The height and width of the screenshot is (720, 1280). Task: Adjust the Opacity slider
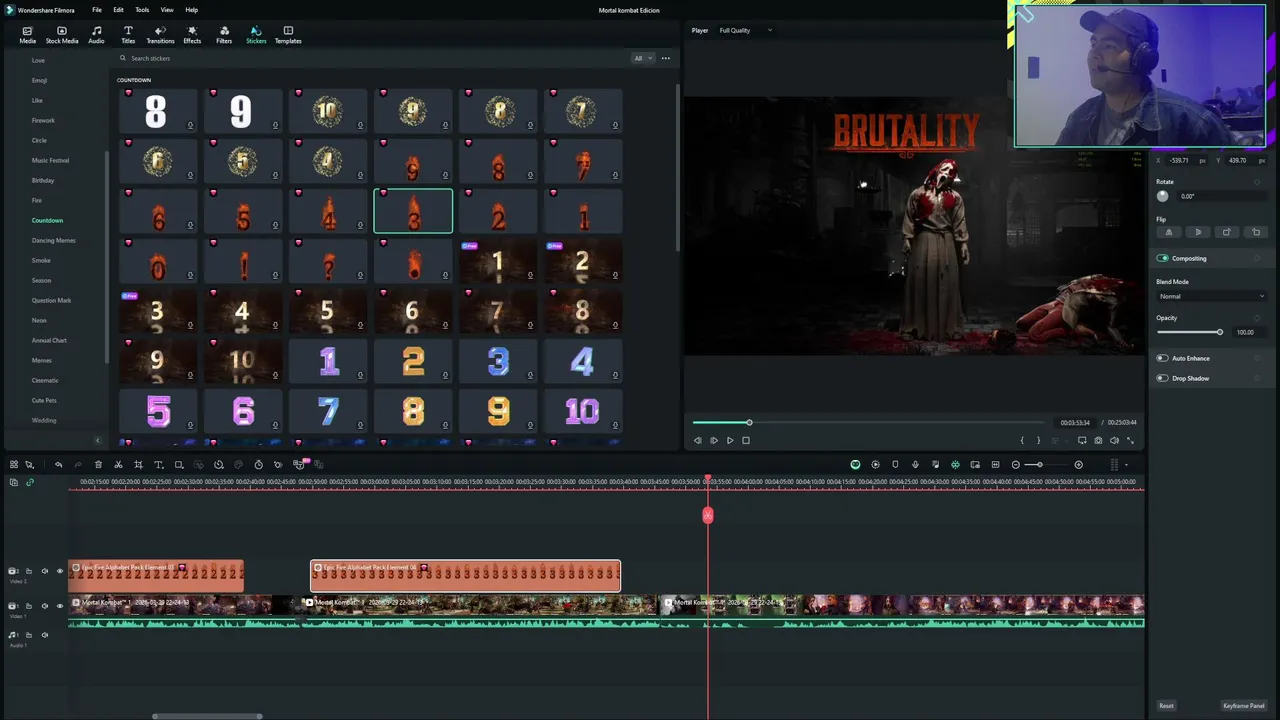1189,332
